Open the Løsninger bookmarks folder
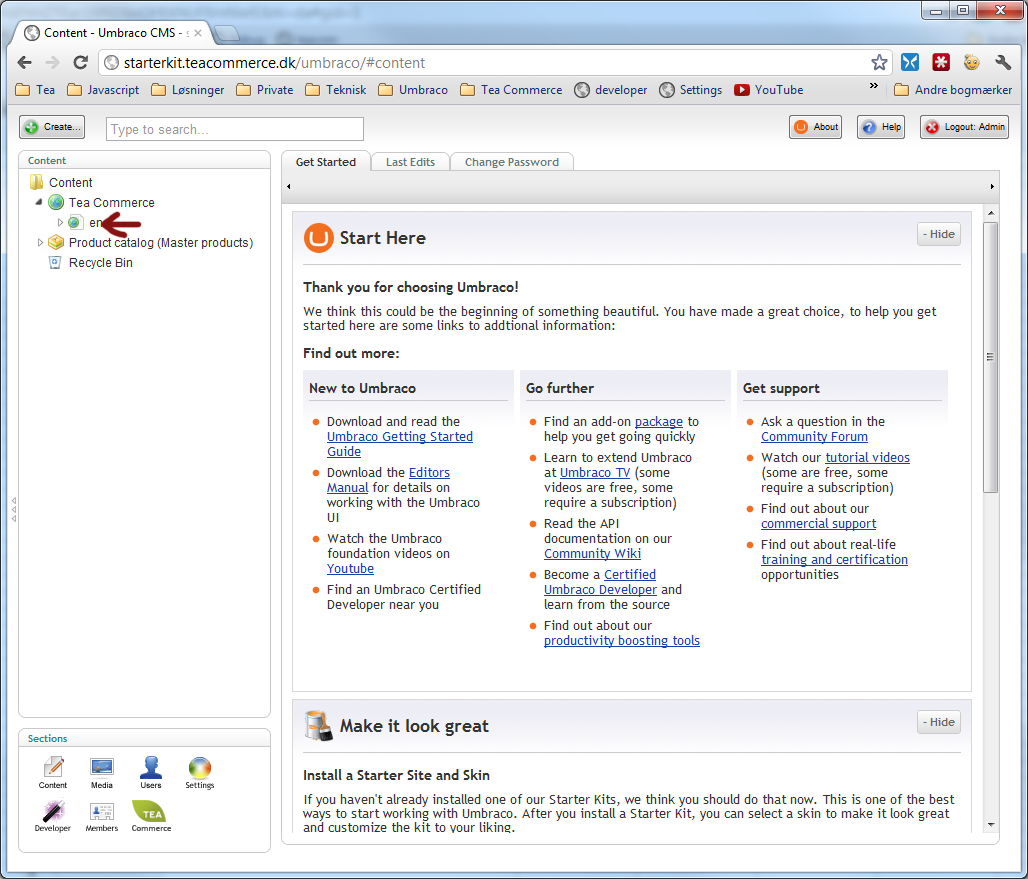The width and height of the screenshot is (1028, 879). click(x=188, y=90)
